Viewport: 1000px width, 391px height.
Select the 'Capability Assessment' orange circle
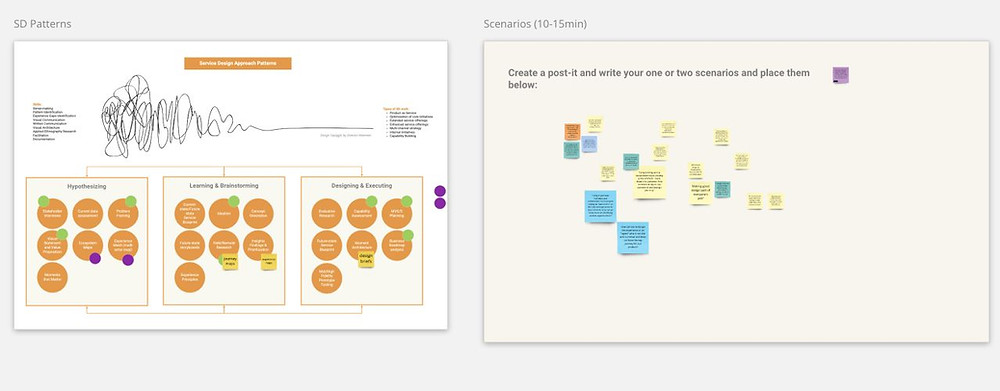point(362,214)
